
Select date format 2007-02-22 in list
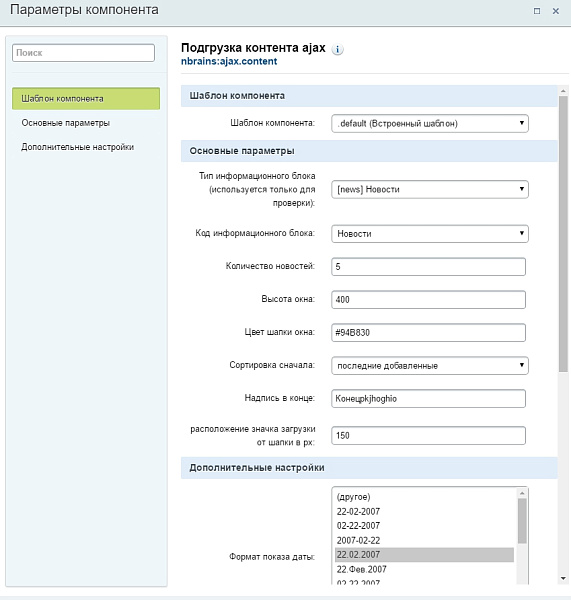tap(424, 540)
